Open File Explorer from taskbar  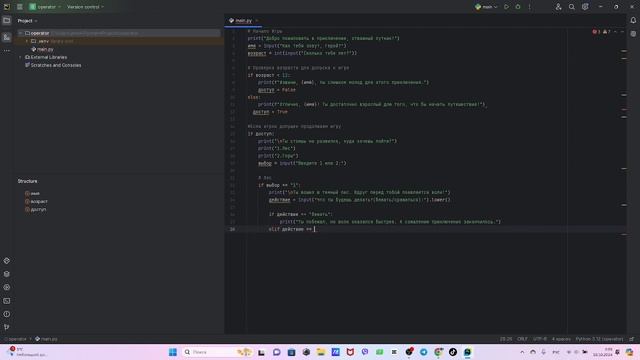321,352
